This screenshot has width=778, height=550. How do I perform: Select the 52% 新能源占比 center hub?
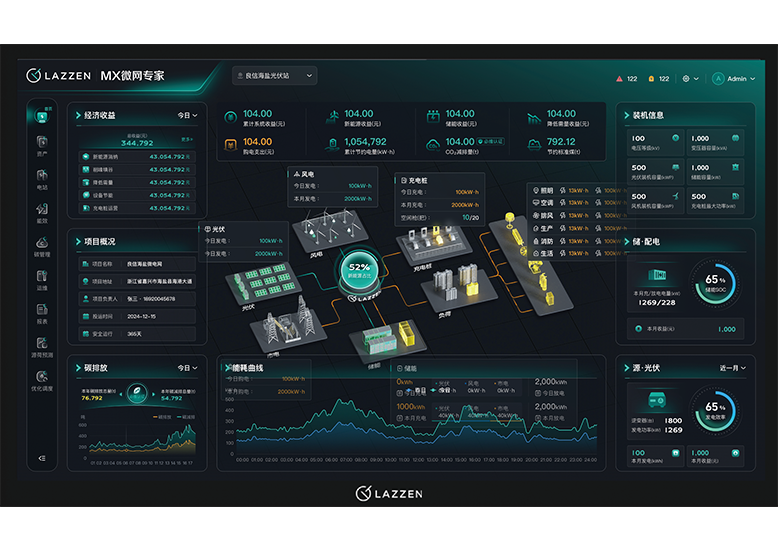tap(359, 271)
